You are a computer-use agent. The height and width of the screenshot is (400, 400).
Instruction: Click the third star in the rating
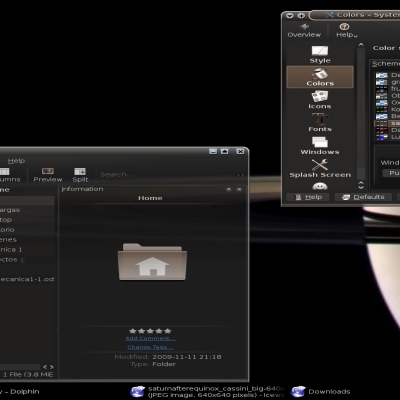pos(150,331)
